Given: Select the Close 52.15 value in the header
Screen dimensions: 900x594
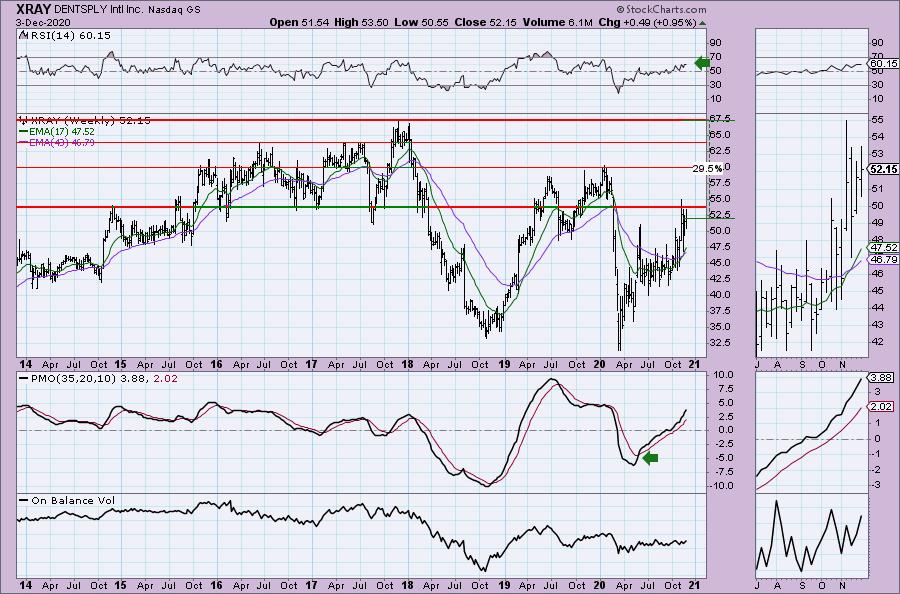Looking at the screenshot, I should coord(486,22).
